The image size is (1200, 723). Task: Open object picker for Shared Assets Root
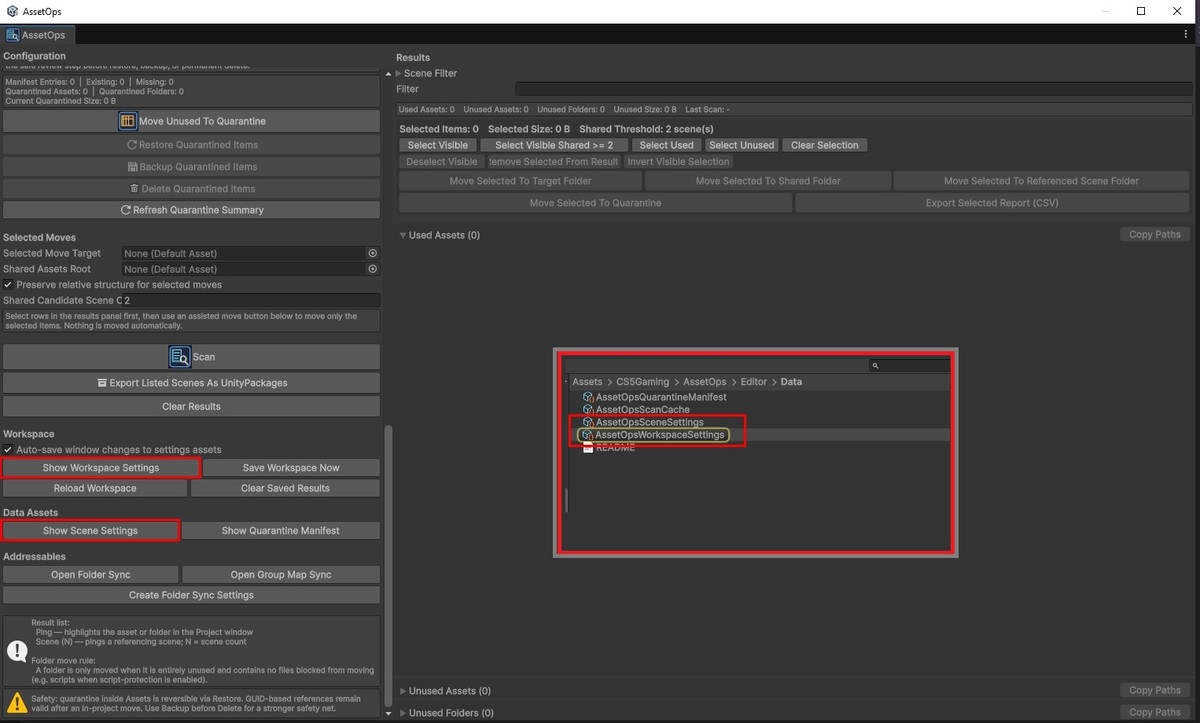pos(373,269)
